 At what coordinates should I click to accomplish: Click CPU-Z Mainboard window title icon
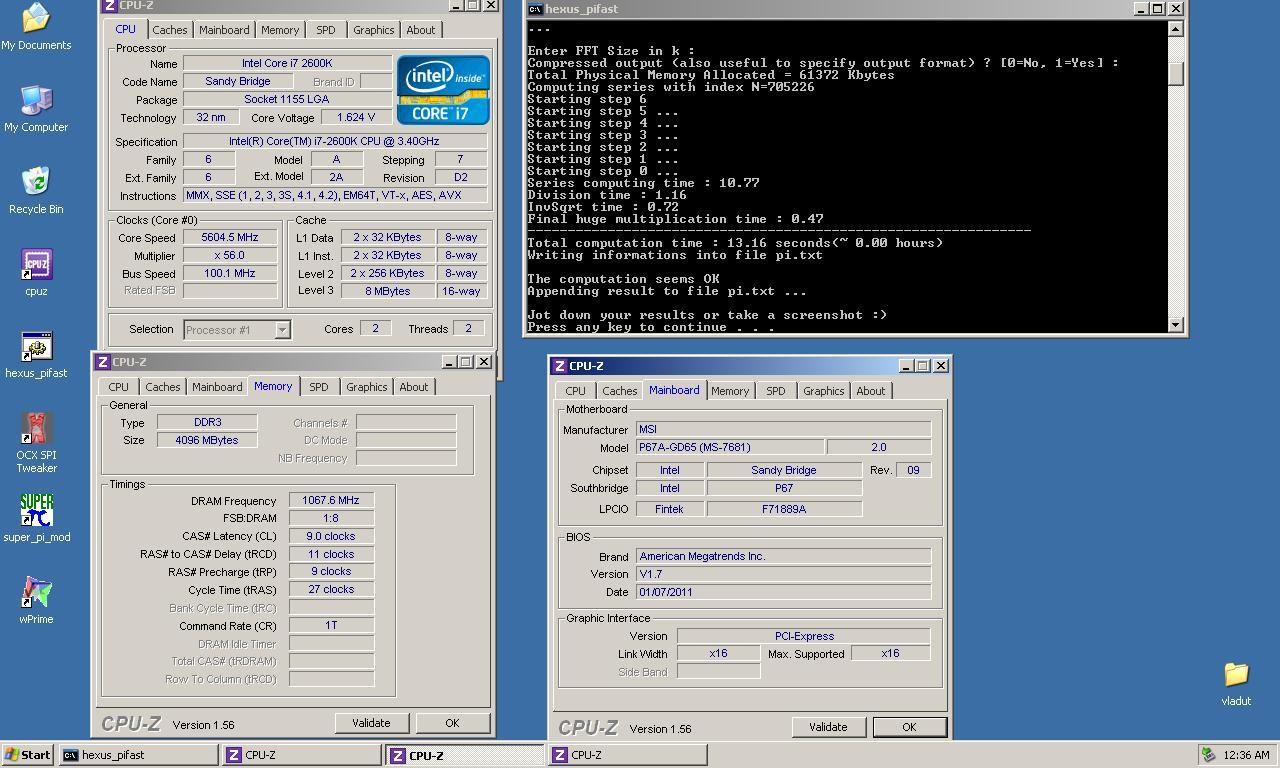click(560, 366)
